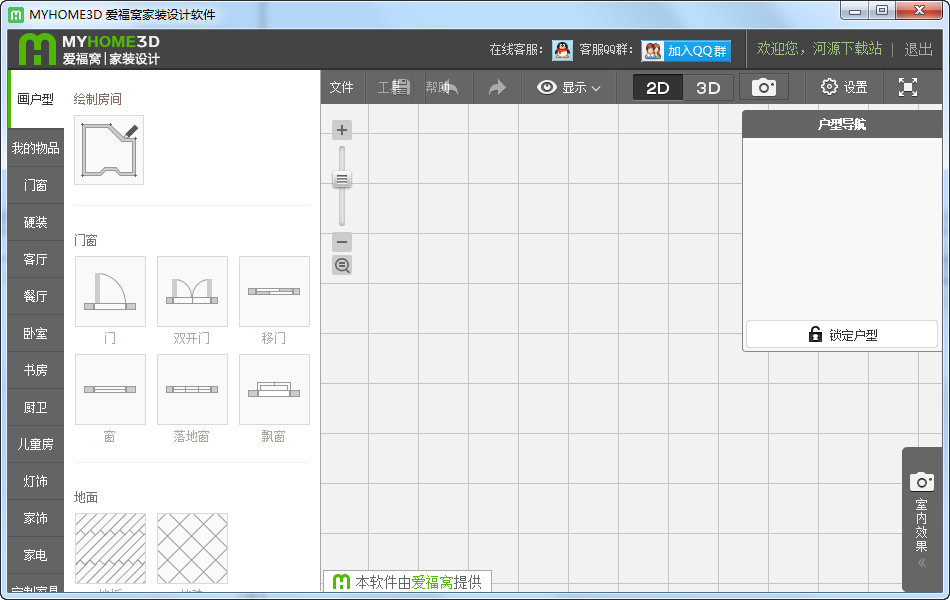Select the 餐厅 category tab
Image resolution: width=950 pixels, height=600 pixels.
(36, 296)
